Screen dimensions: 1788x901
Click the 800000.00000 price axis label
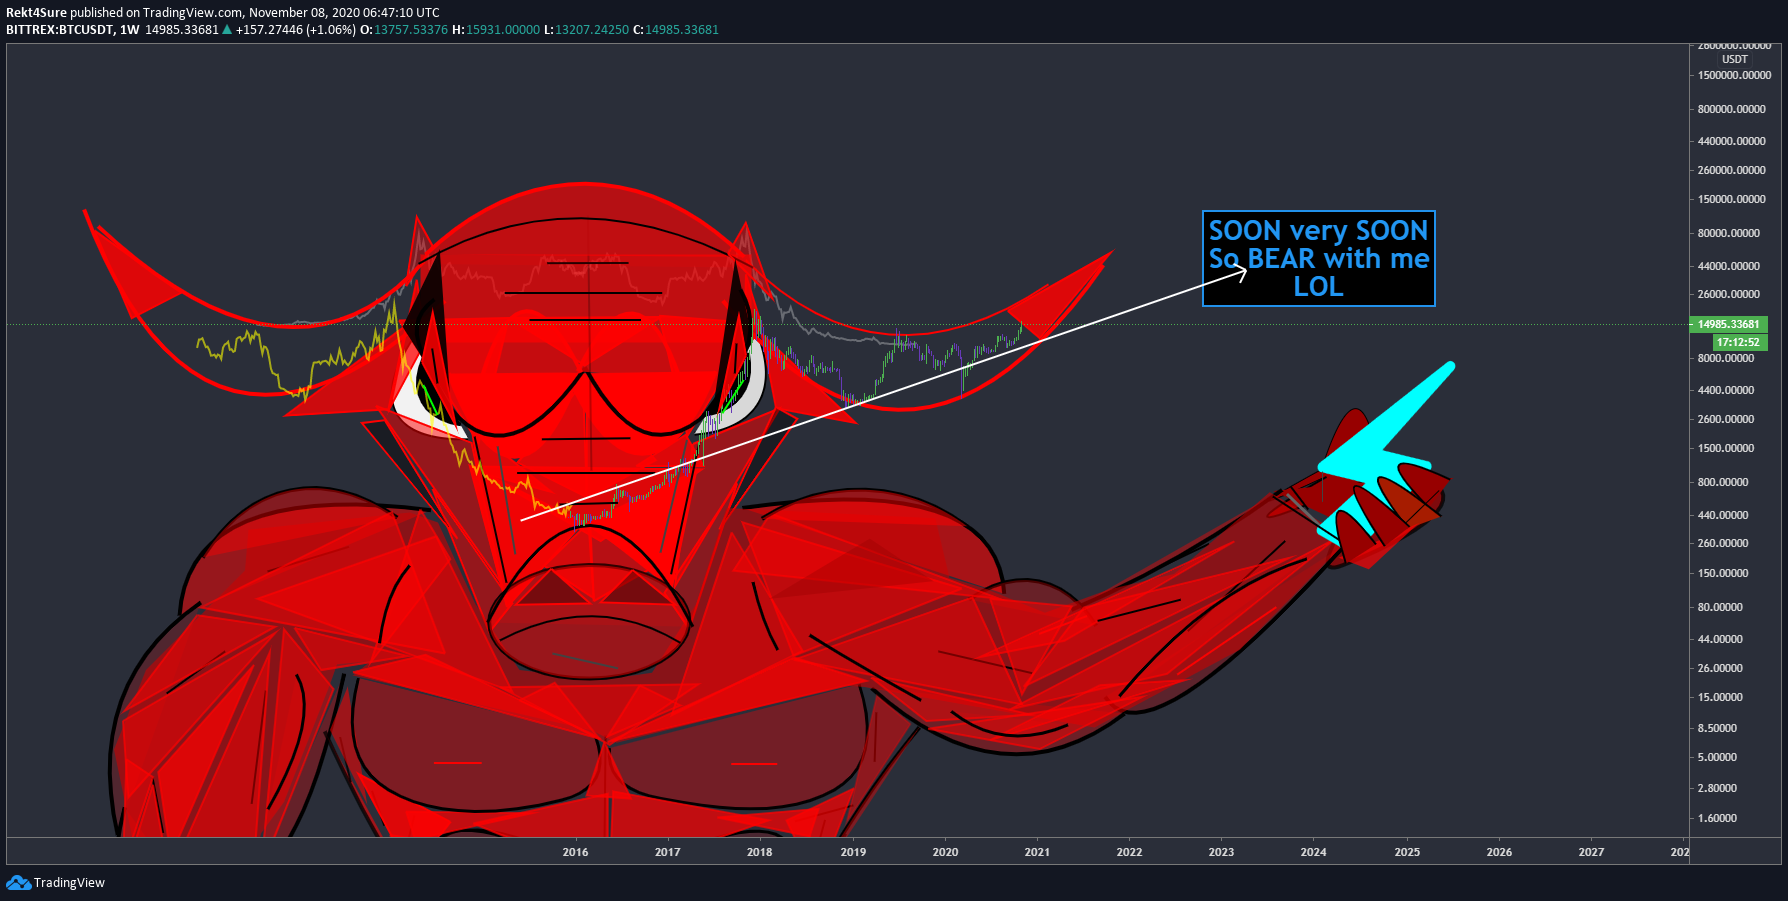point(1732,109)
